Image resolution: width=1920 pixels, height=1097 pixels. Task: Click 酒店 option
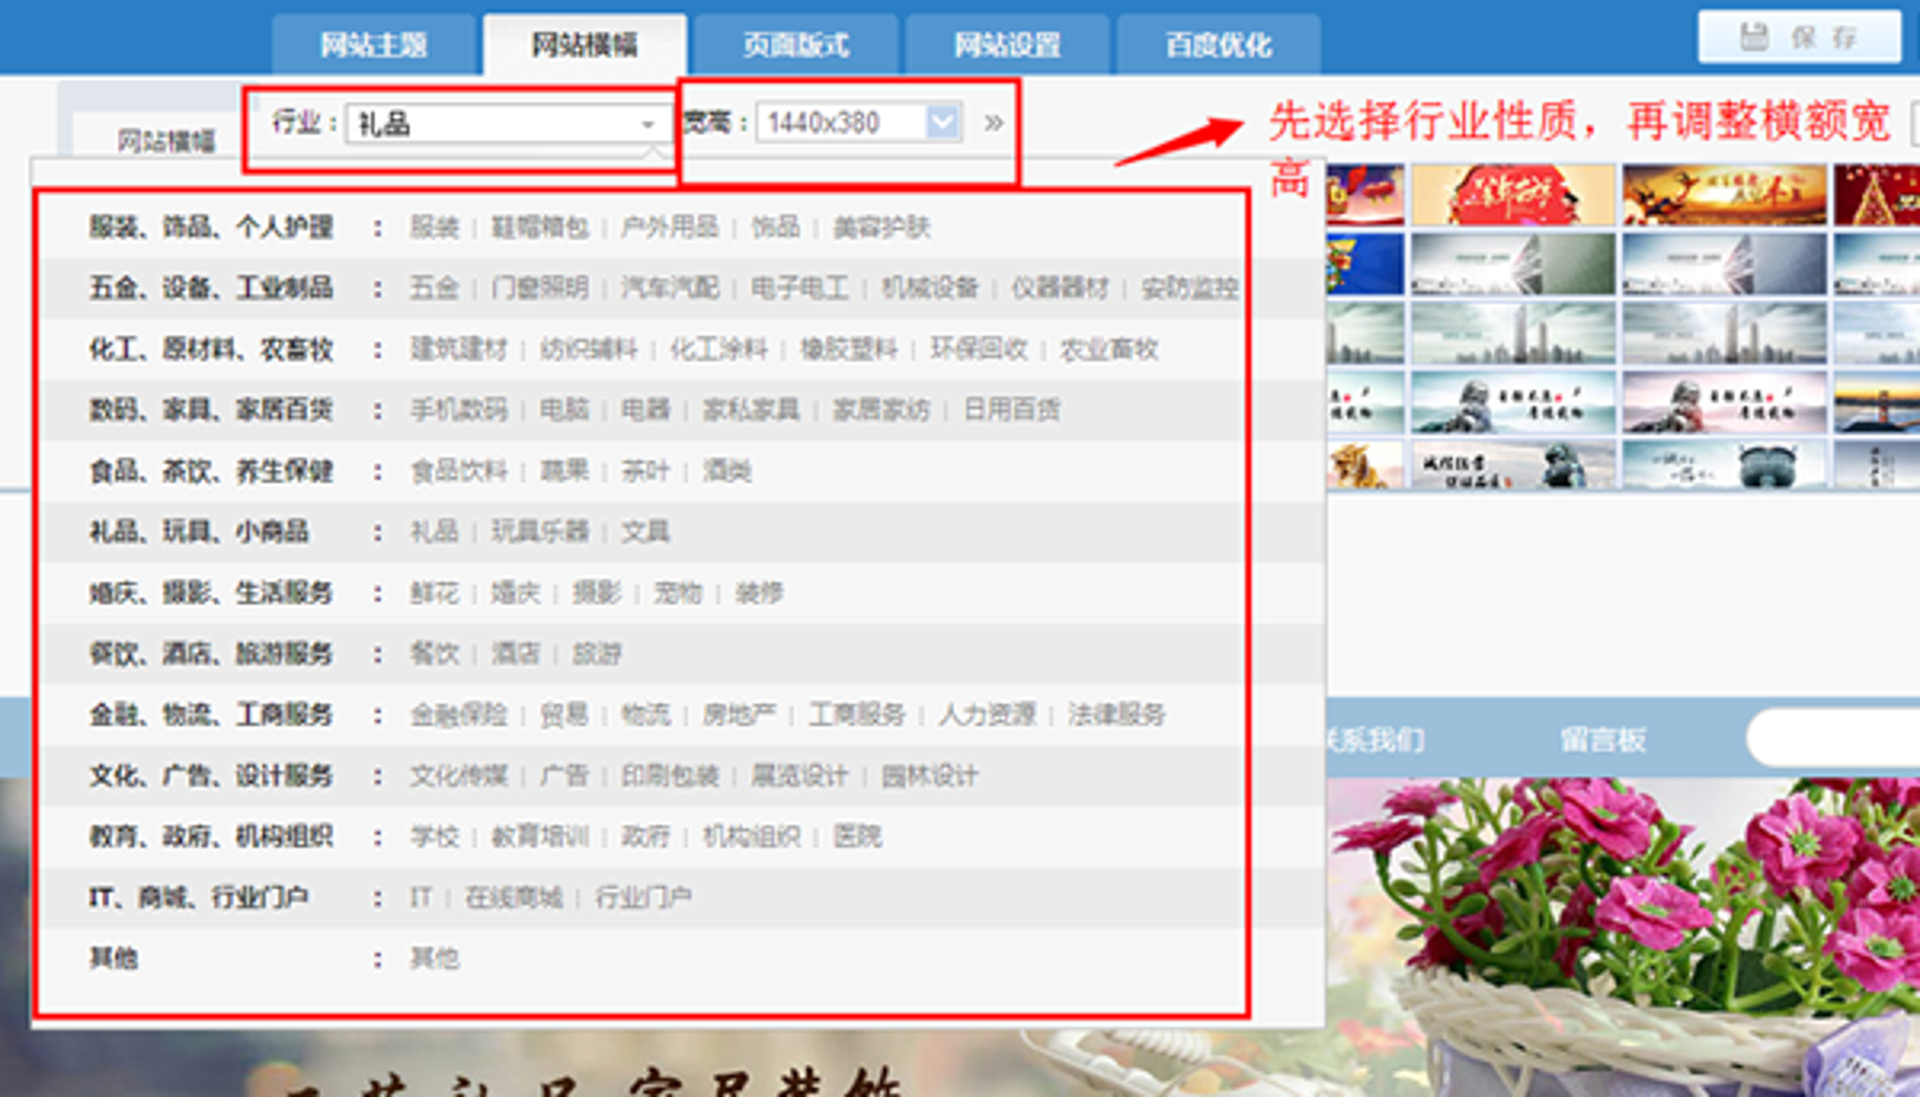pyautogui.click(x=516, y=654)
